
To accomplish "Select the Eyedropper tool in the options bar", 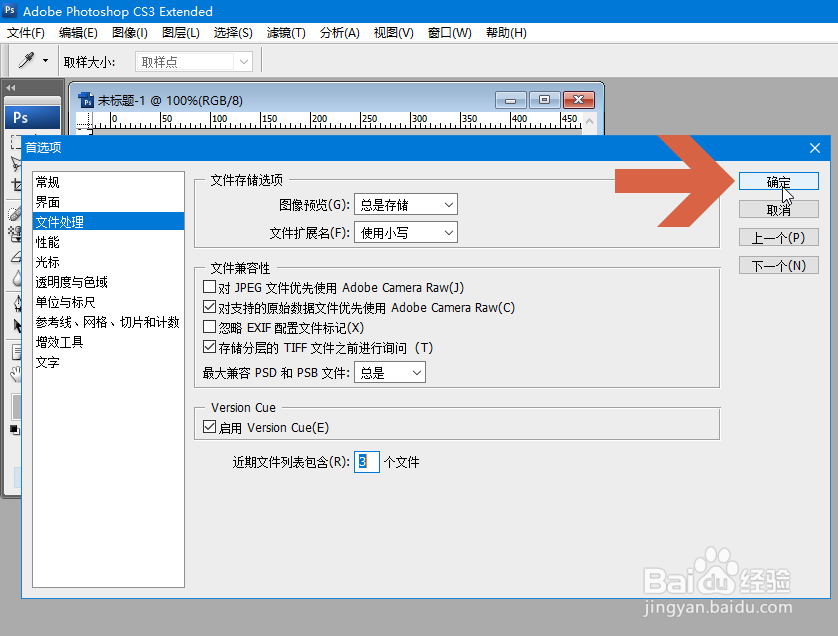I will point(25,59).
